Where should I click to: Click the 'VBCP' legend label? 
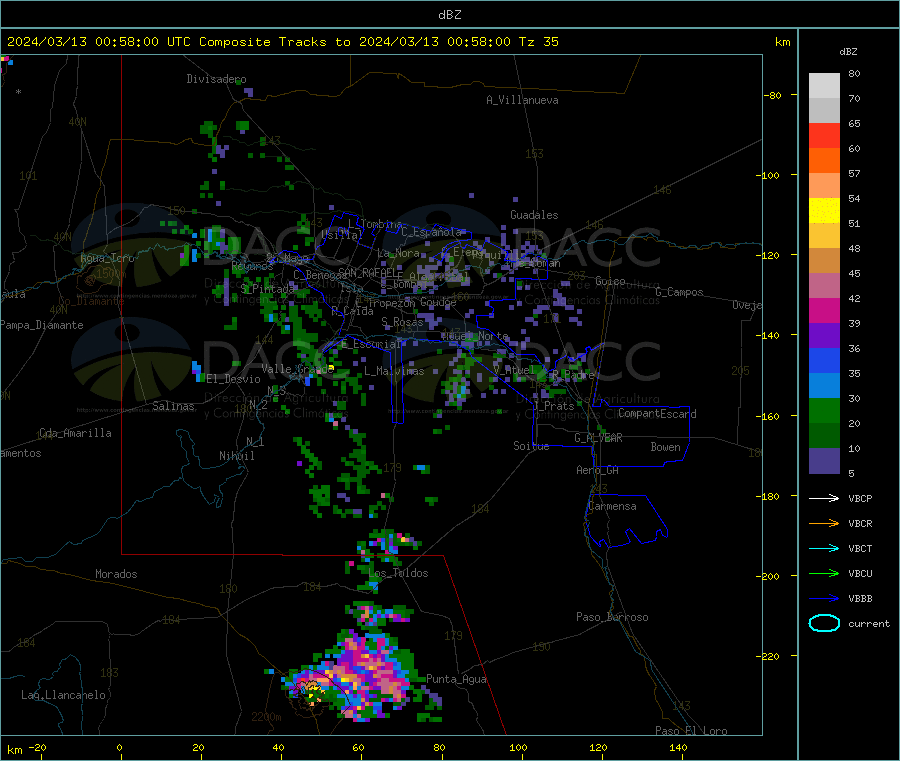click(860, 498)
